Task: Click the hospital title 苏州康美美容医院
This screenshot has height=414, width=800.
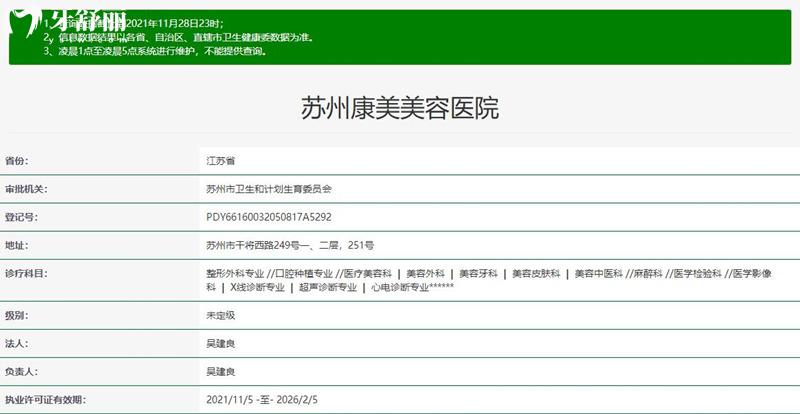Action: pos(399,108)
